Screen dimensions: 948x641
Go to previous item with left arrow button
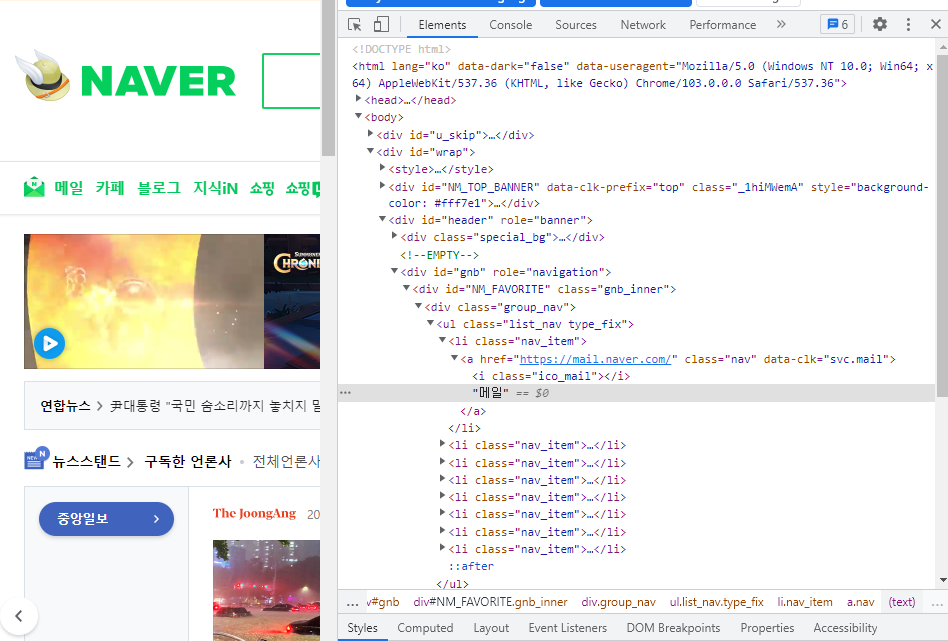click(x=19, y=616)
